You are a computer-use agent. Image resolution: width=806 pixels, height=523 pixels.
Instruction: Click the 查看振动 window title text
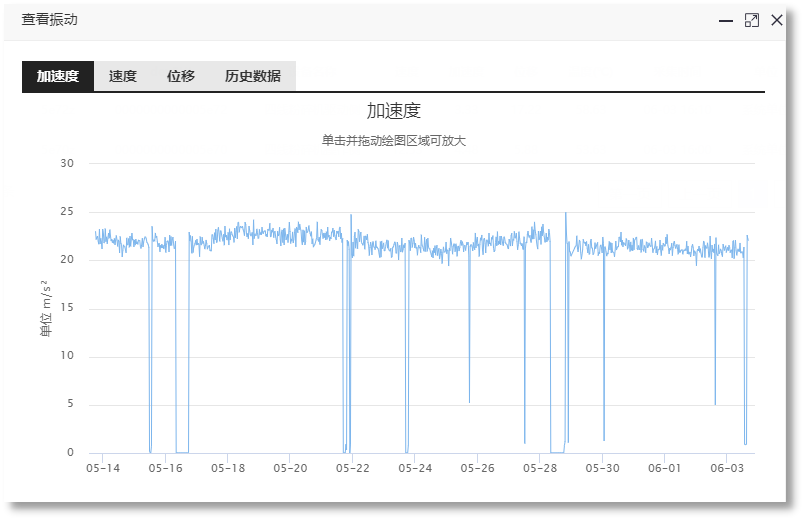(x=49, y=20)
